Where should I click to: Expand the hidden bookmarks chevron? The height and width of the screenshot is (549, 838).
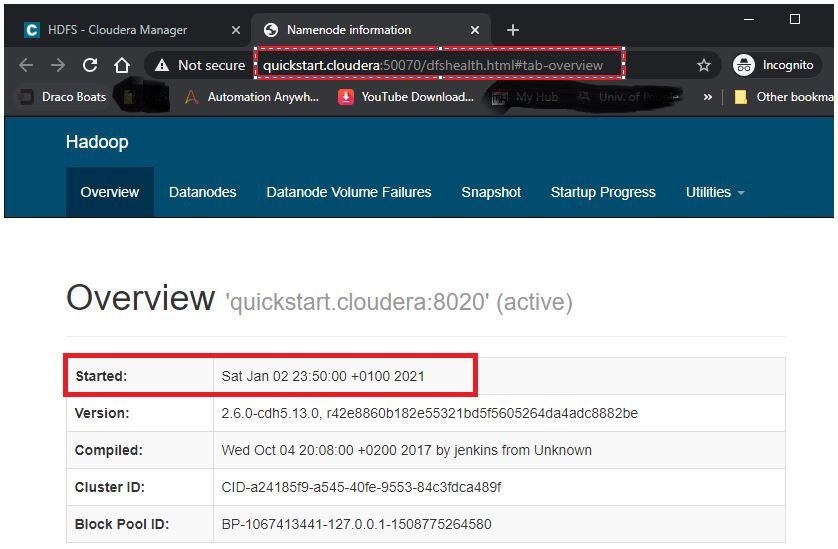coord(708,97)
